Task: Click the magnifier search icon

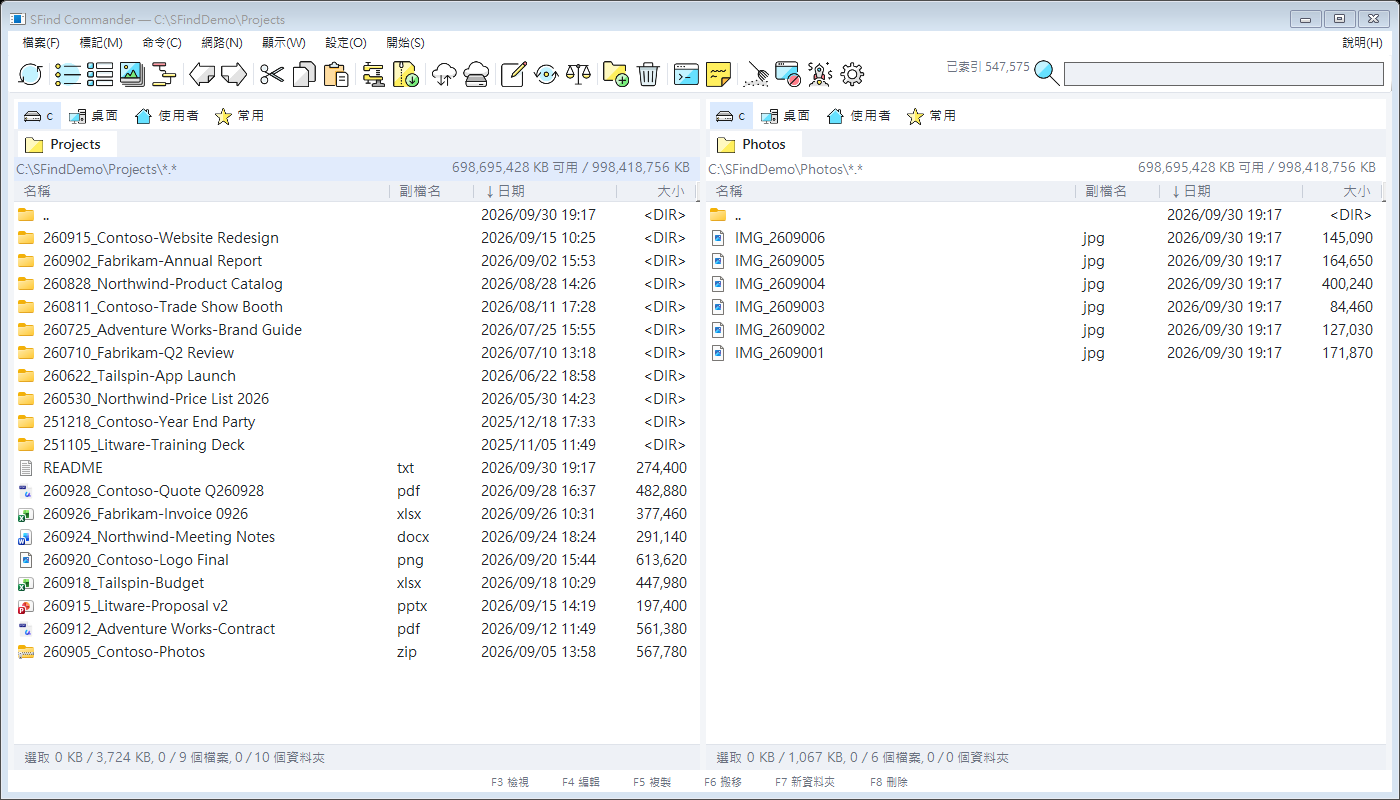Action: 1047,73
